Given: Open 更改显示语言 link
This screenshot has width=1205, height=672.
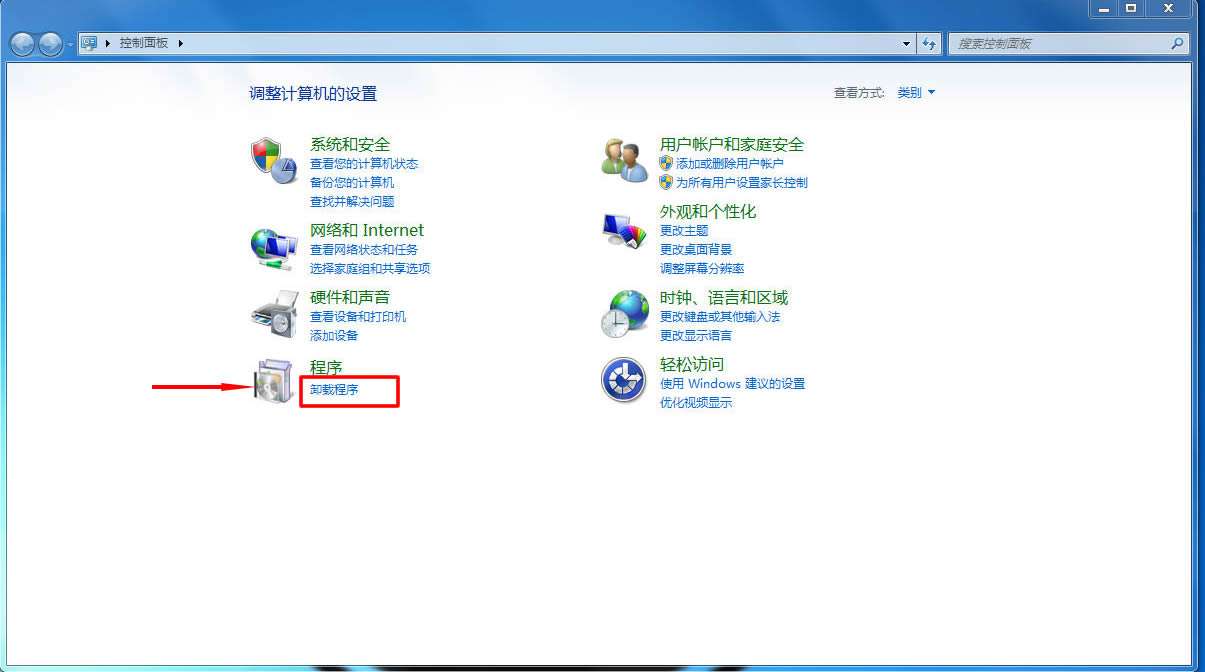Looking at the screenshot, I should point(696,335).
